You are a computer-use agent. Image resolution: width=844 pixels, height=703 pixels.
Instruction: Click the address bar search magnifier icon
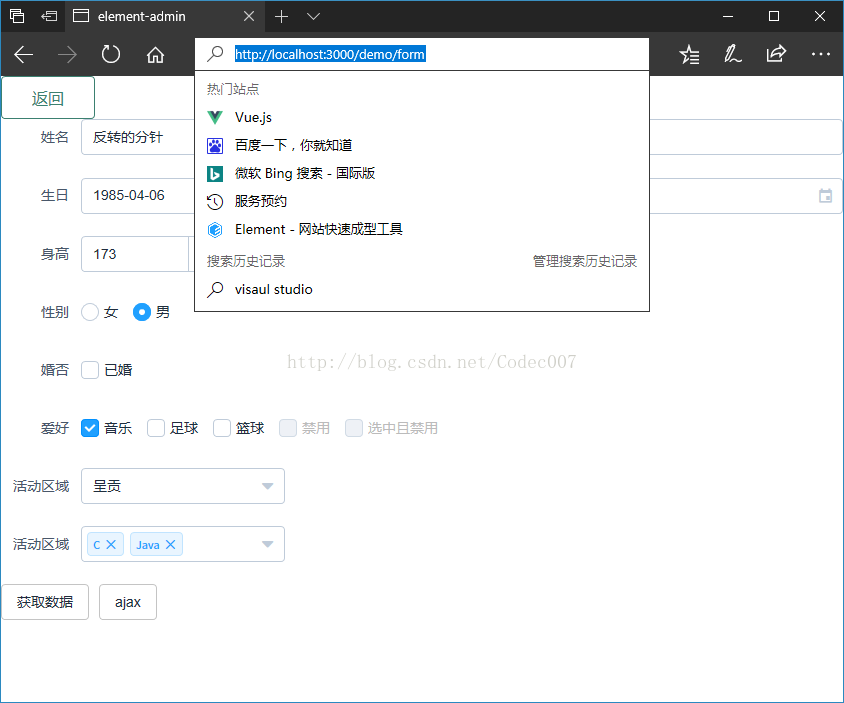pyautogui.click(x=215, y=54)
